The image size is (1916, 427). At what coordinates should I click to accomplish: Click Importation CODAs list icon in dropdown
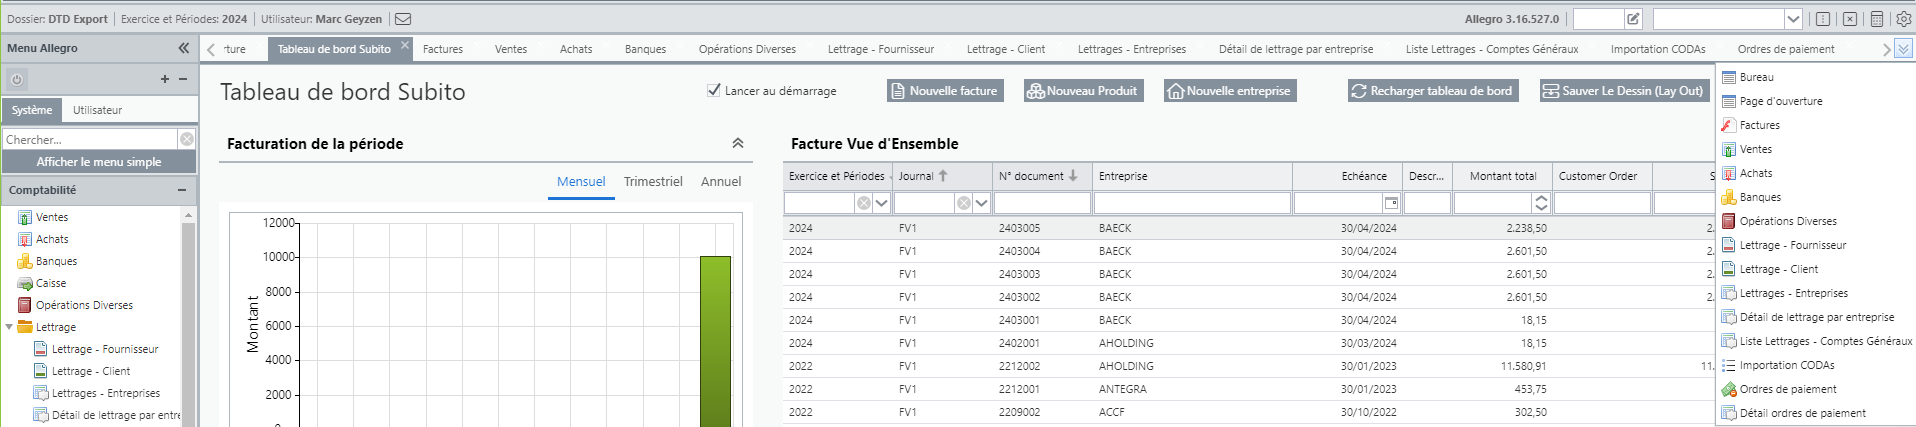(1728, 365)
